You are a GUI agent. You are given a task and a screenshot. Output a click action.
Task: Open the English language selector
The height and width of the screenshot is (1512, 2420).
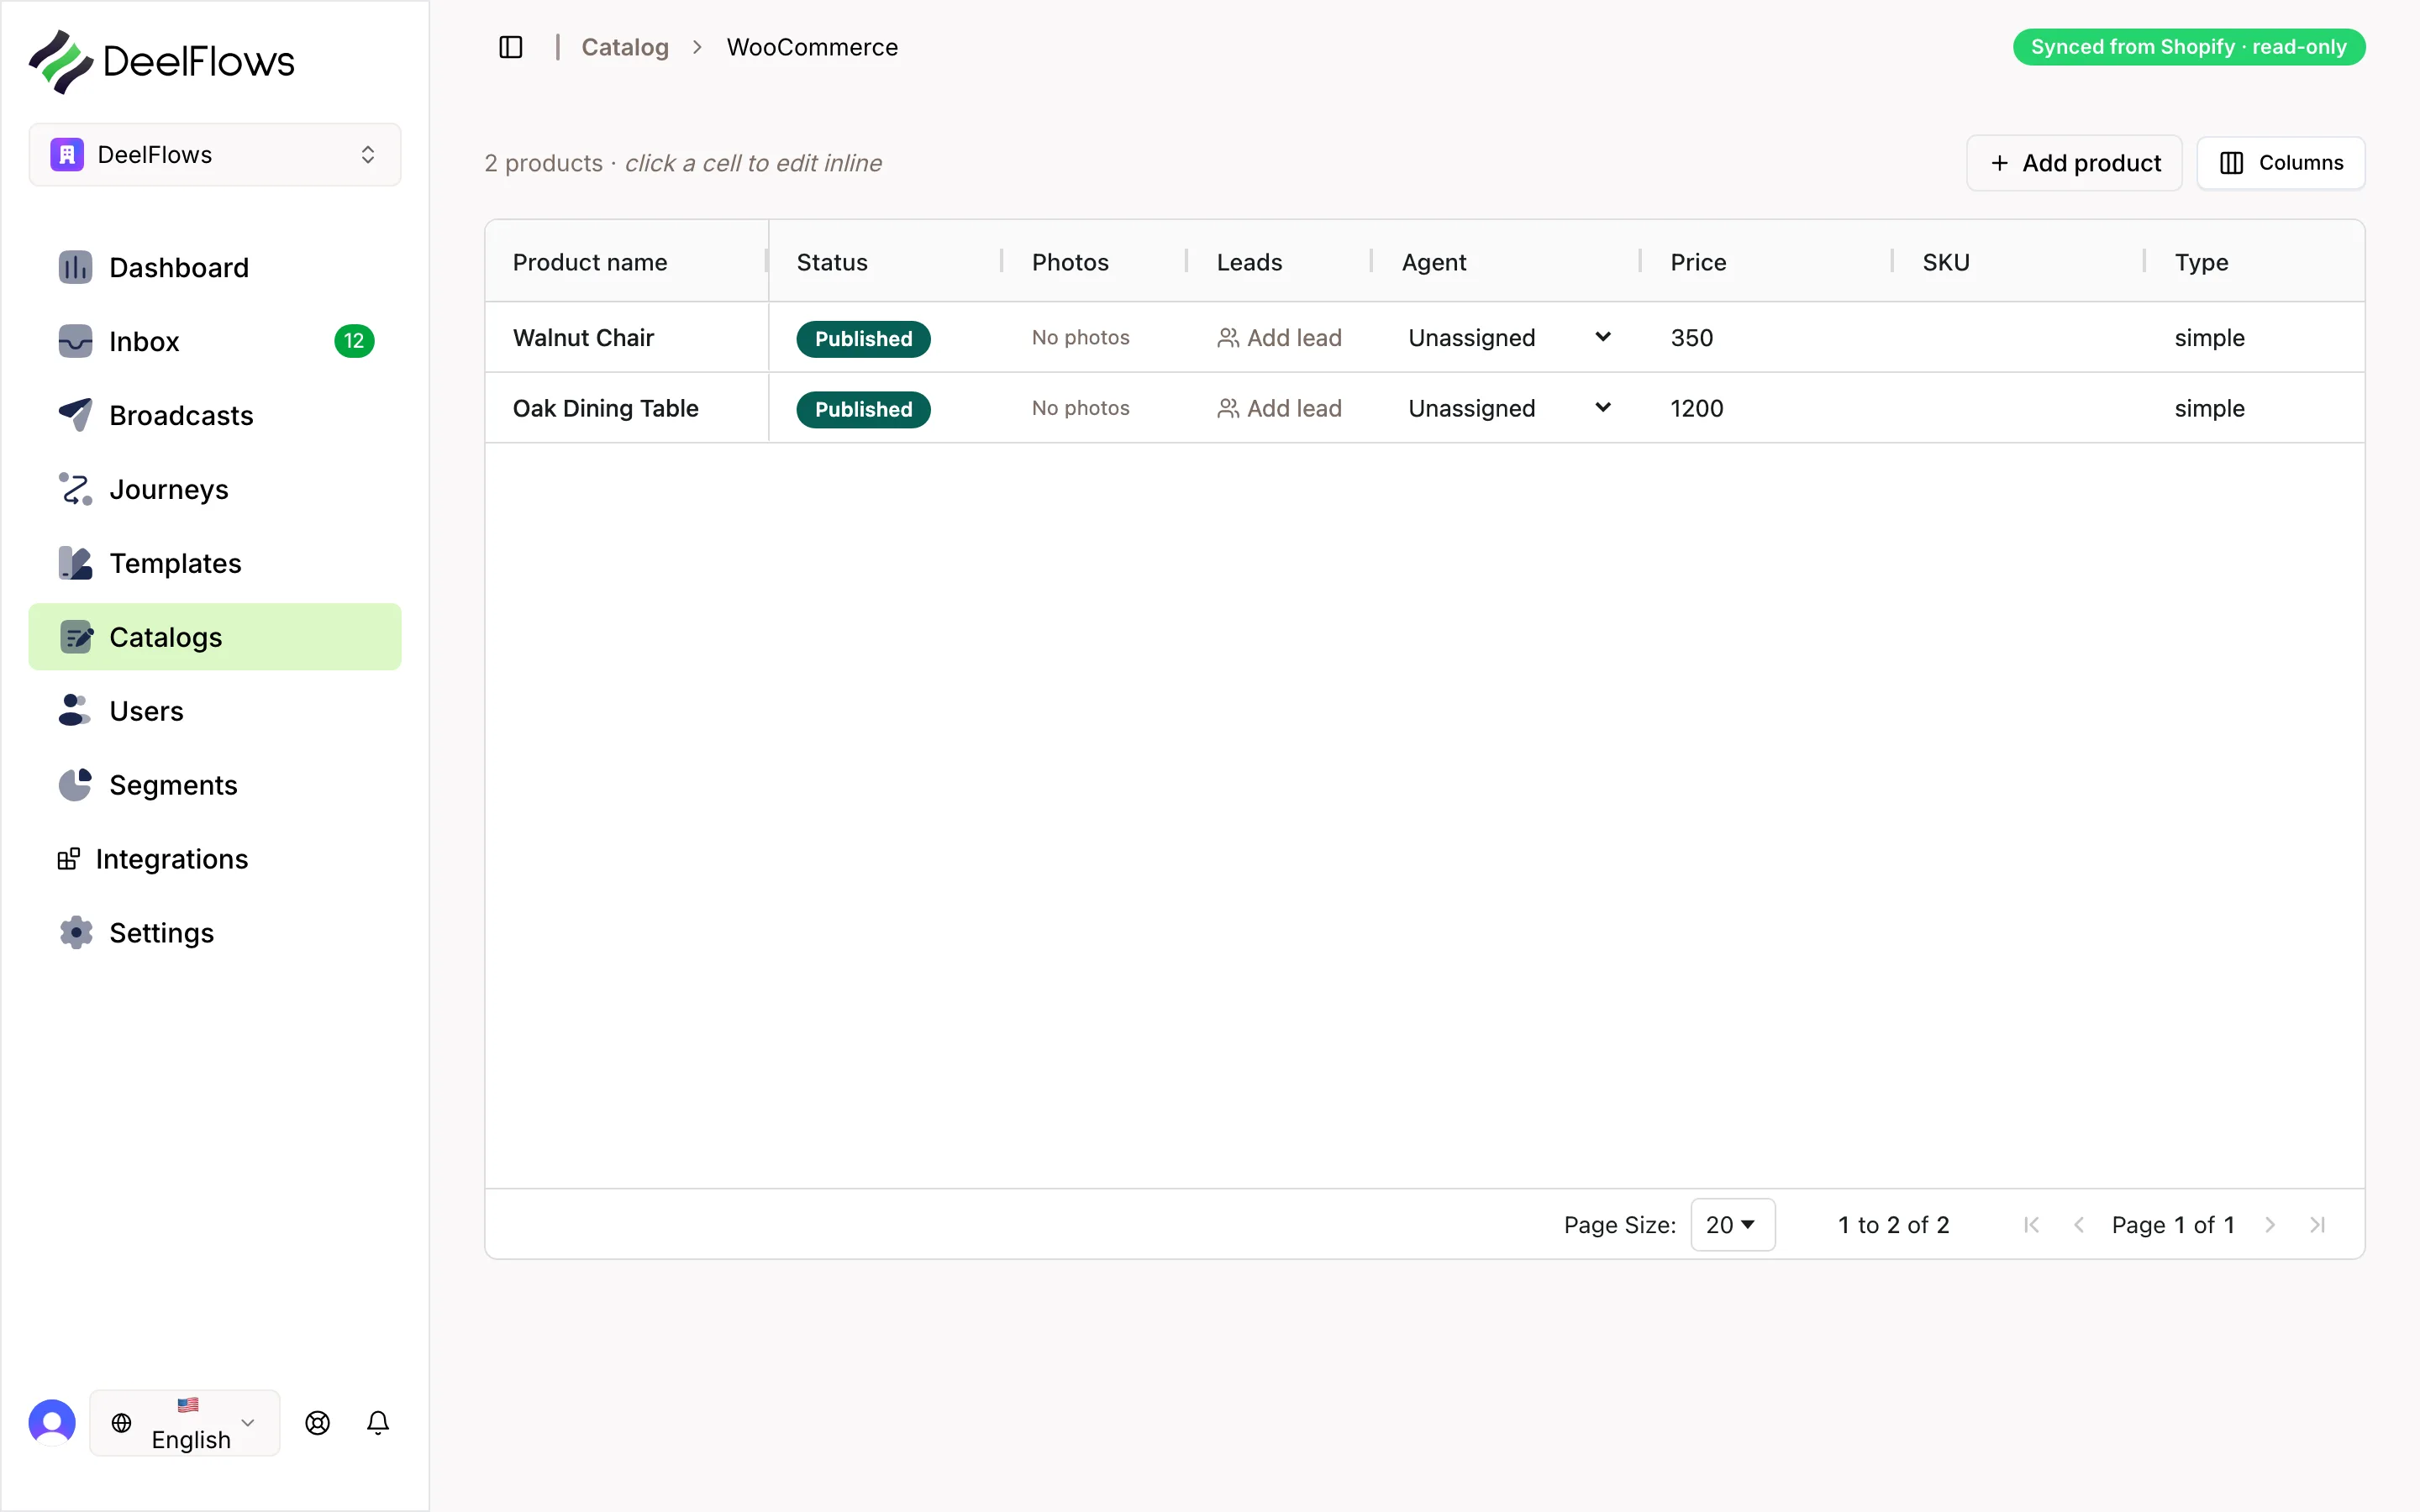click(185, 1422)
